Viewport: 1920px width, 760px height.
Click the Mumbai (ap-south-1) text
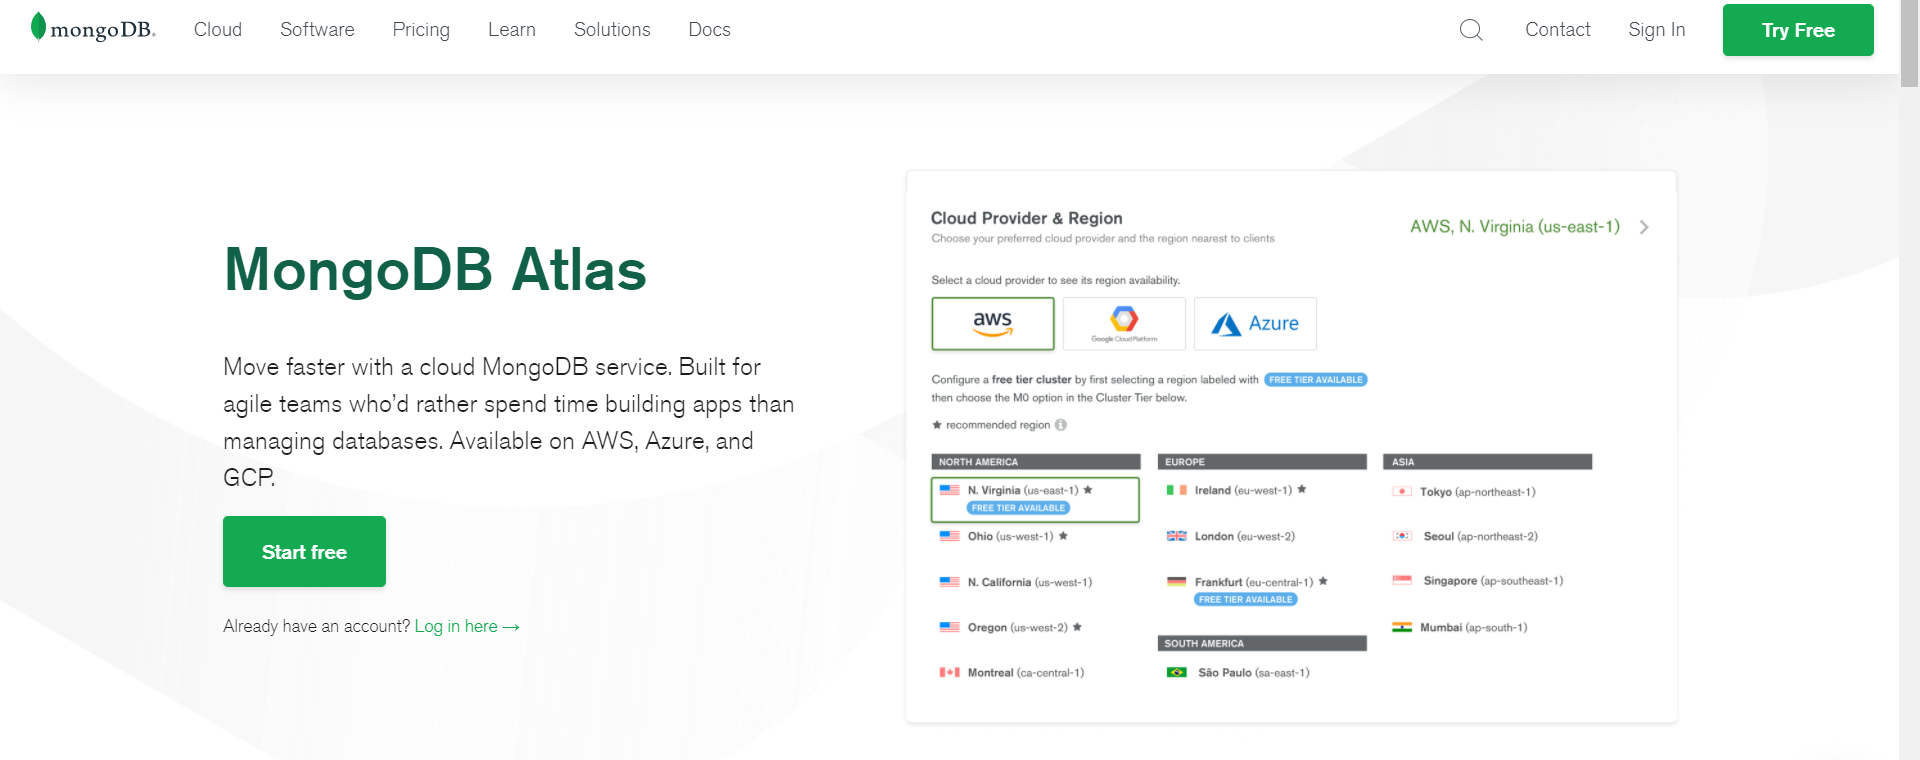[x=1474, y=627]
